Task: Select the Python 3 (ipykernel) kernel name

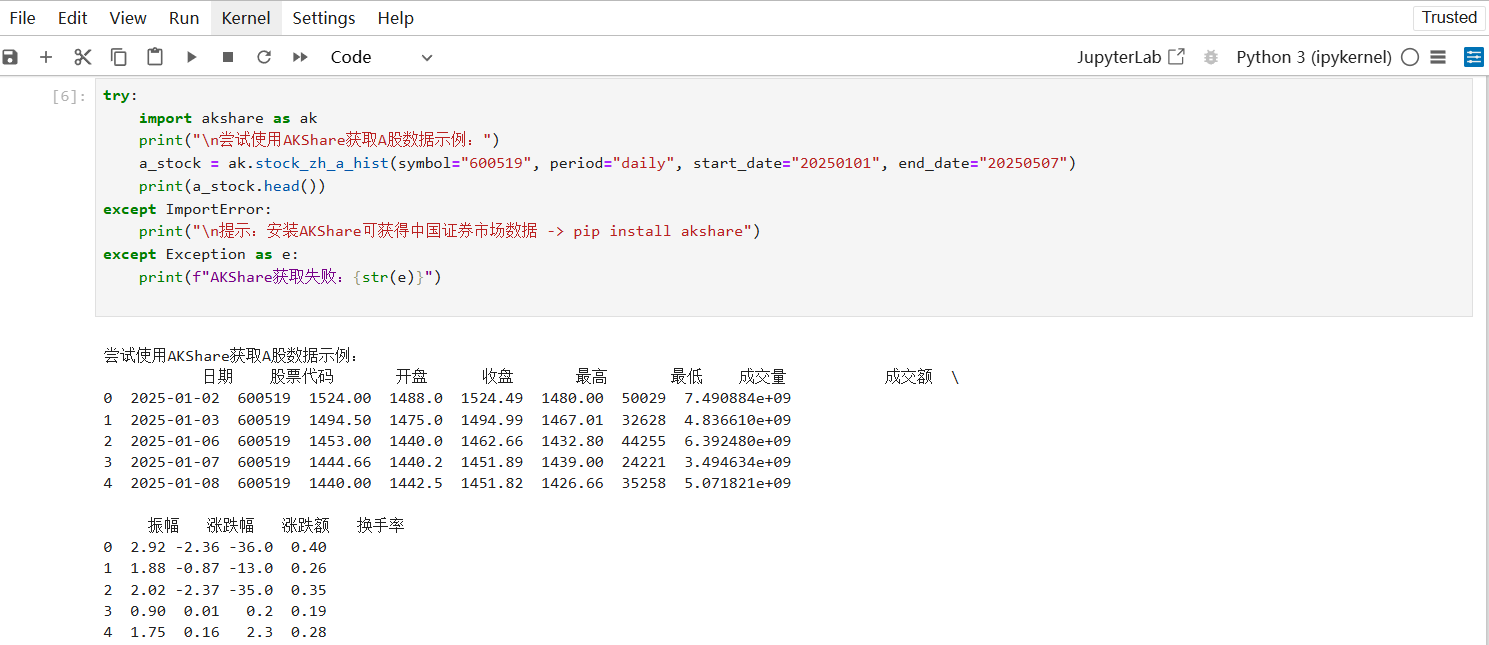Action: 1314,57
